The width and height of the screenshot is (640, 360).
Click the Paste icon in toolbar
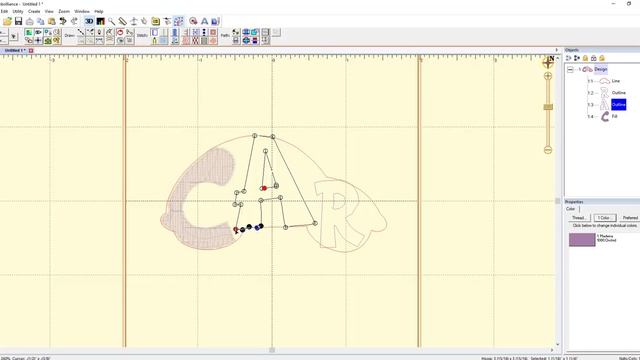[x=51, y=21]
